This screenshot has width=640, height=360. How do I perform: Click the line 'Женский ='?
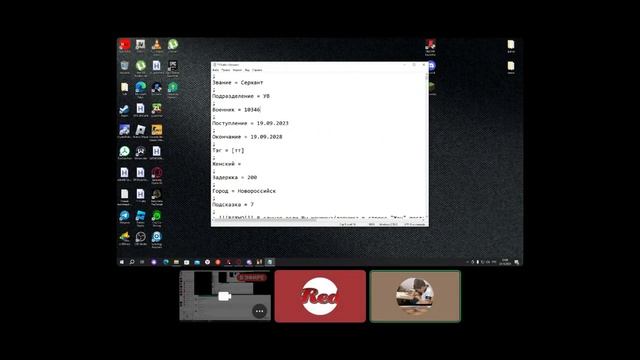(227, 164)
